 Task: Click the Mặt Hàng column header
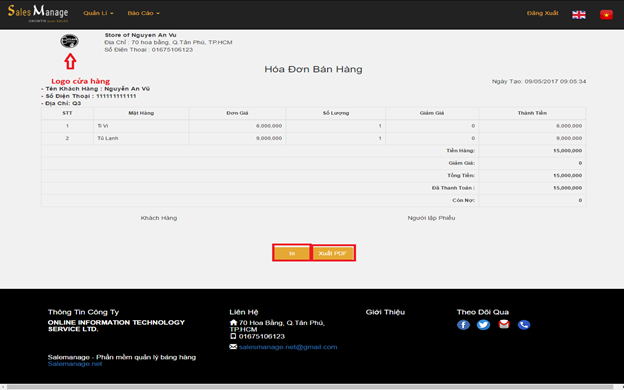pos(141,113)
